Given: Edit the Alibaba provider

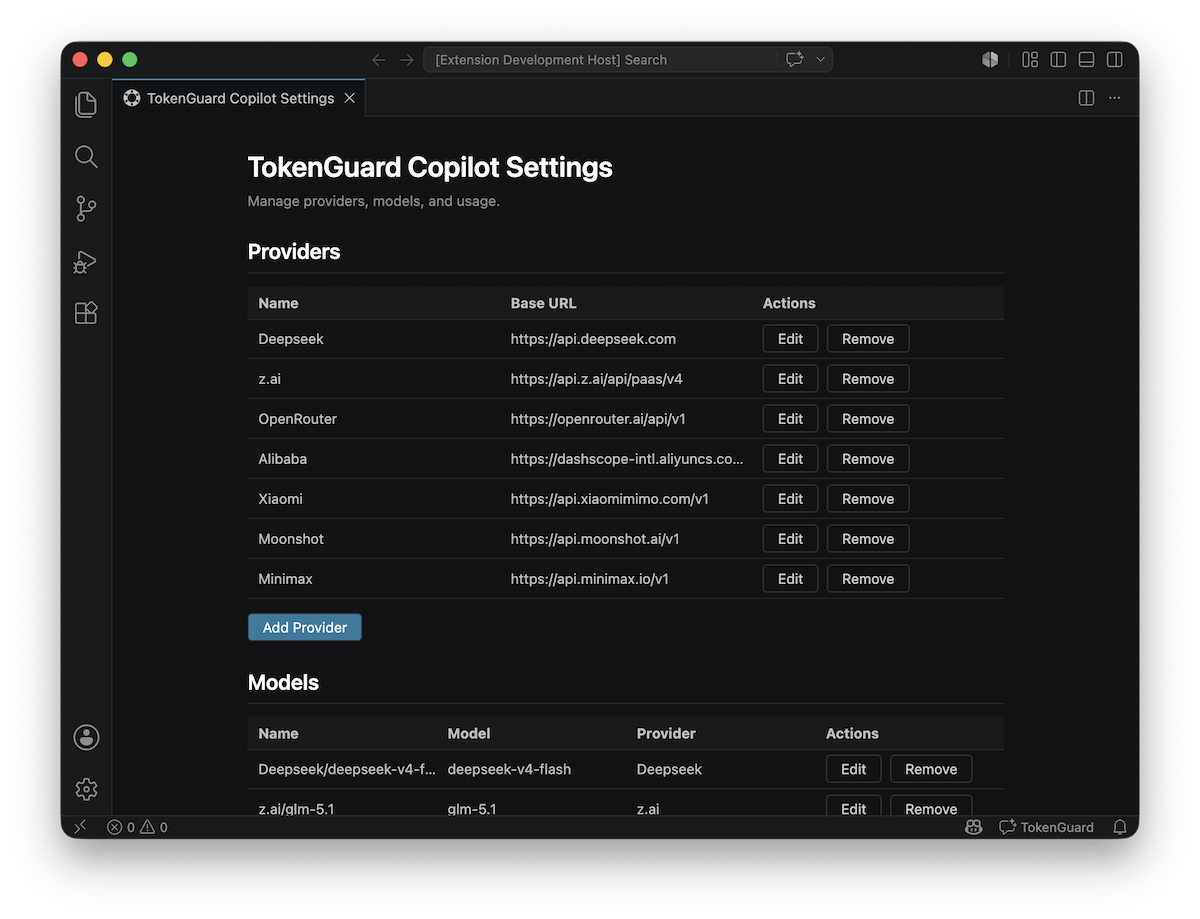Looking at the screenshot, I should [790, 459].
